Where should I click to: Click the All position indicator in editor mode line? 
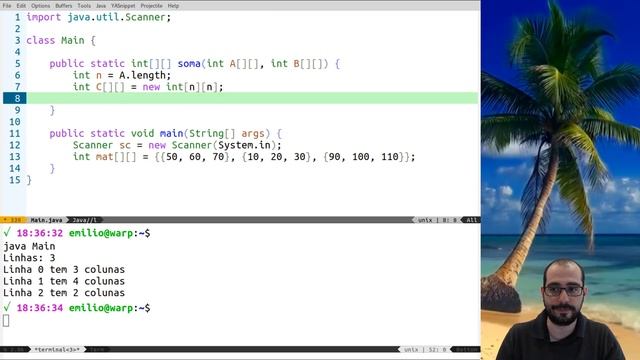[x=471, y=220]
